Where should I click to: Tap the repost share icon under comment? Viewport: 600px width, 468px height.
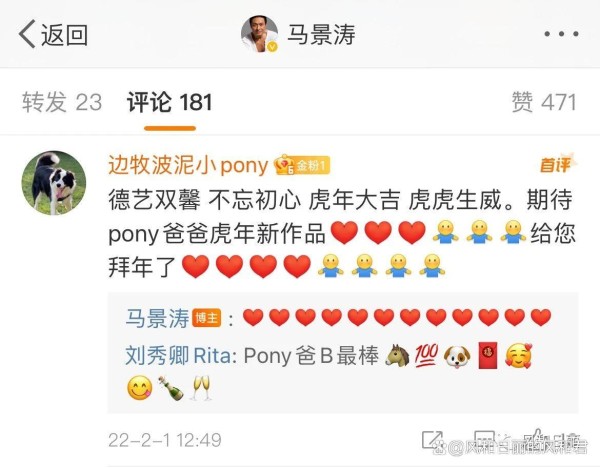click(432, 440)
